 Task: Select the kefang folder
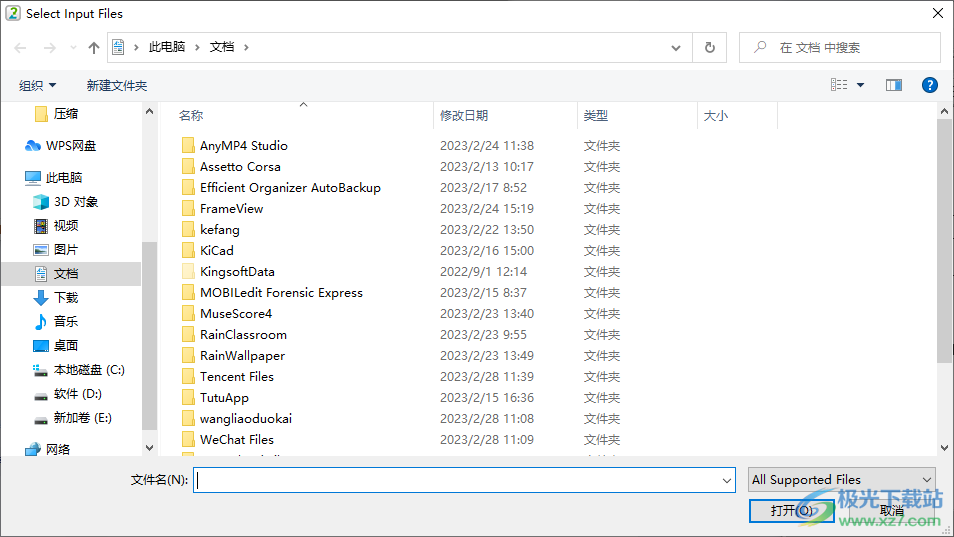[220, 229]
